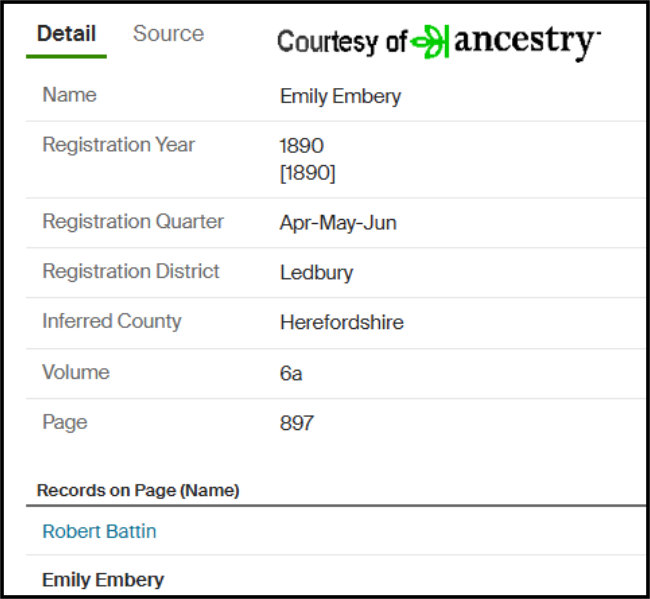Click the bracketed [1890] year value
The height and width of the screenshot is (599, 650).
click(307, 173)
